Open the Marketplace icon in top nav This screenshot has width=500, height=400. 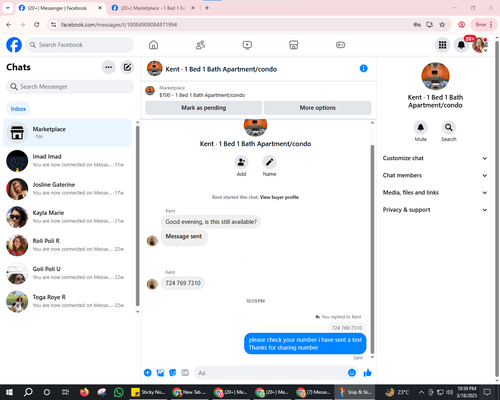(x=294, y=45)
